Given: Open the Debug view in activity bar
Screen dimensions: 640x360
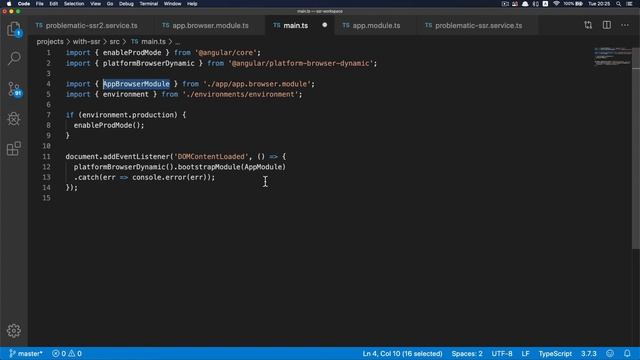Looking at the screenshot, I should tap(14, 119).
